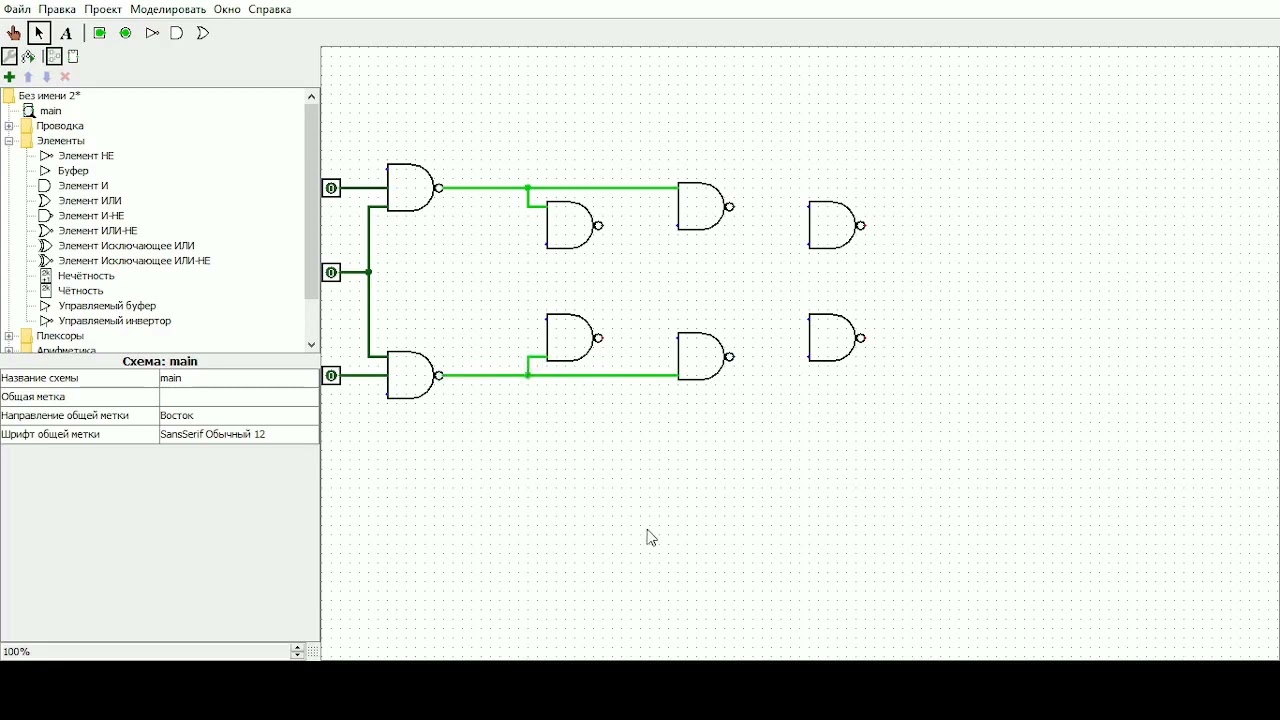Toggle the middle input pin value
The image size is (1280, 720).
(x=331, y=272)
